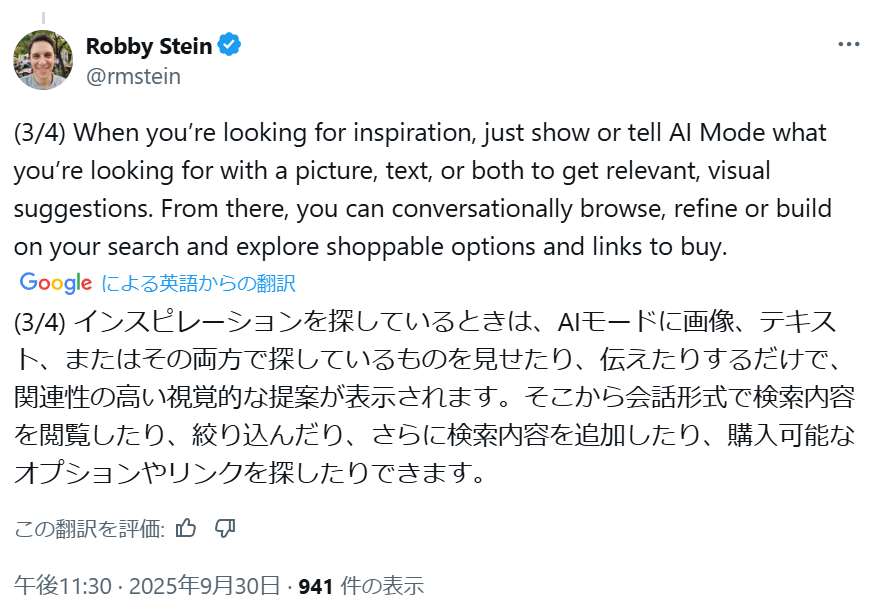Click the この翻訳を評価 label

click(x=89, y=529)
